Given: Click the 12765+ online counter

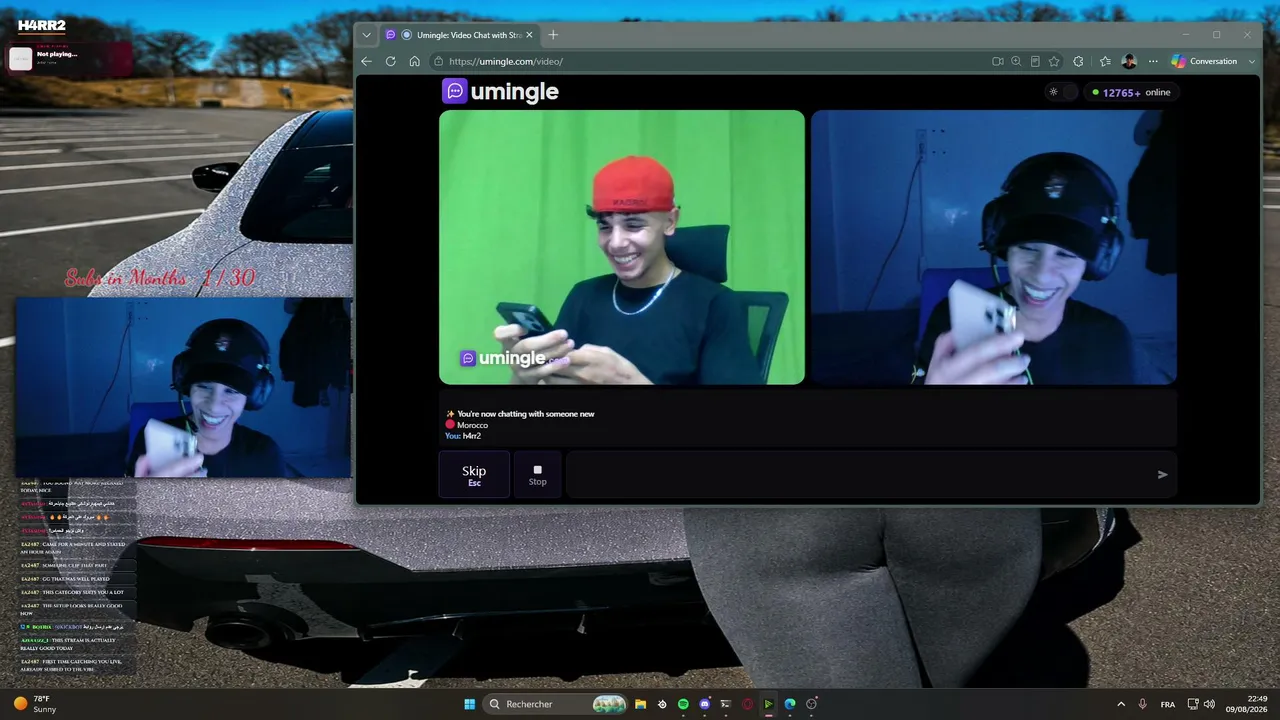Looking at the screenshot, I should (1131, 92).
